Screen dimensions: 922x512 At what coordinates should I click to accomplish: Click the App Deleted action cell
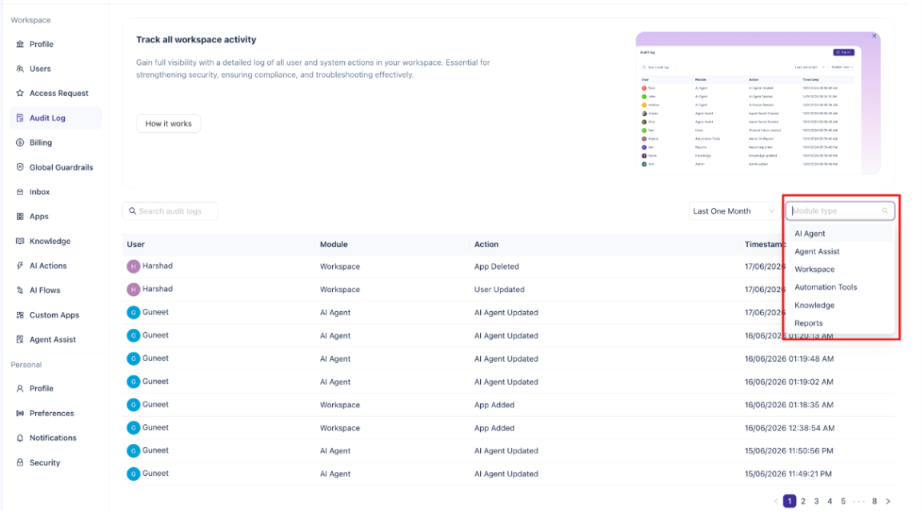coord(497,267)
